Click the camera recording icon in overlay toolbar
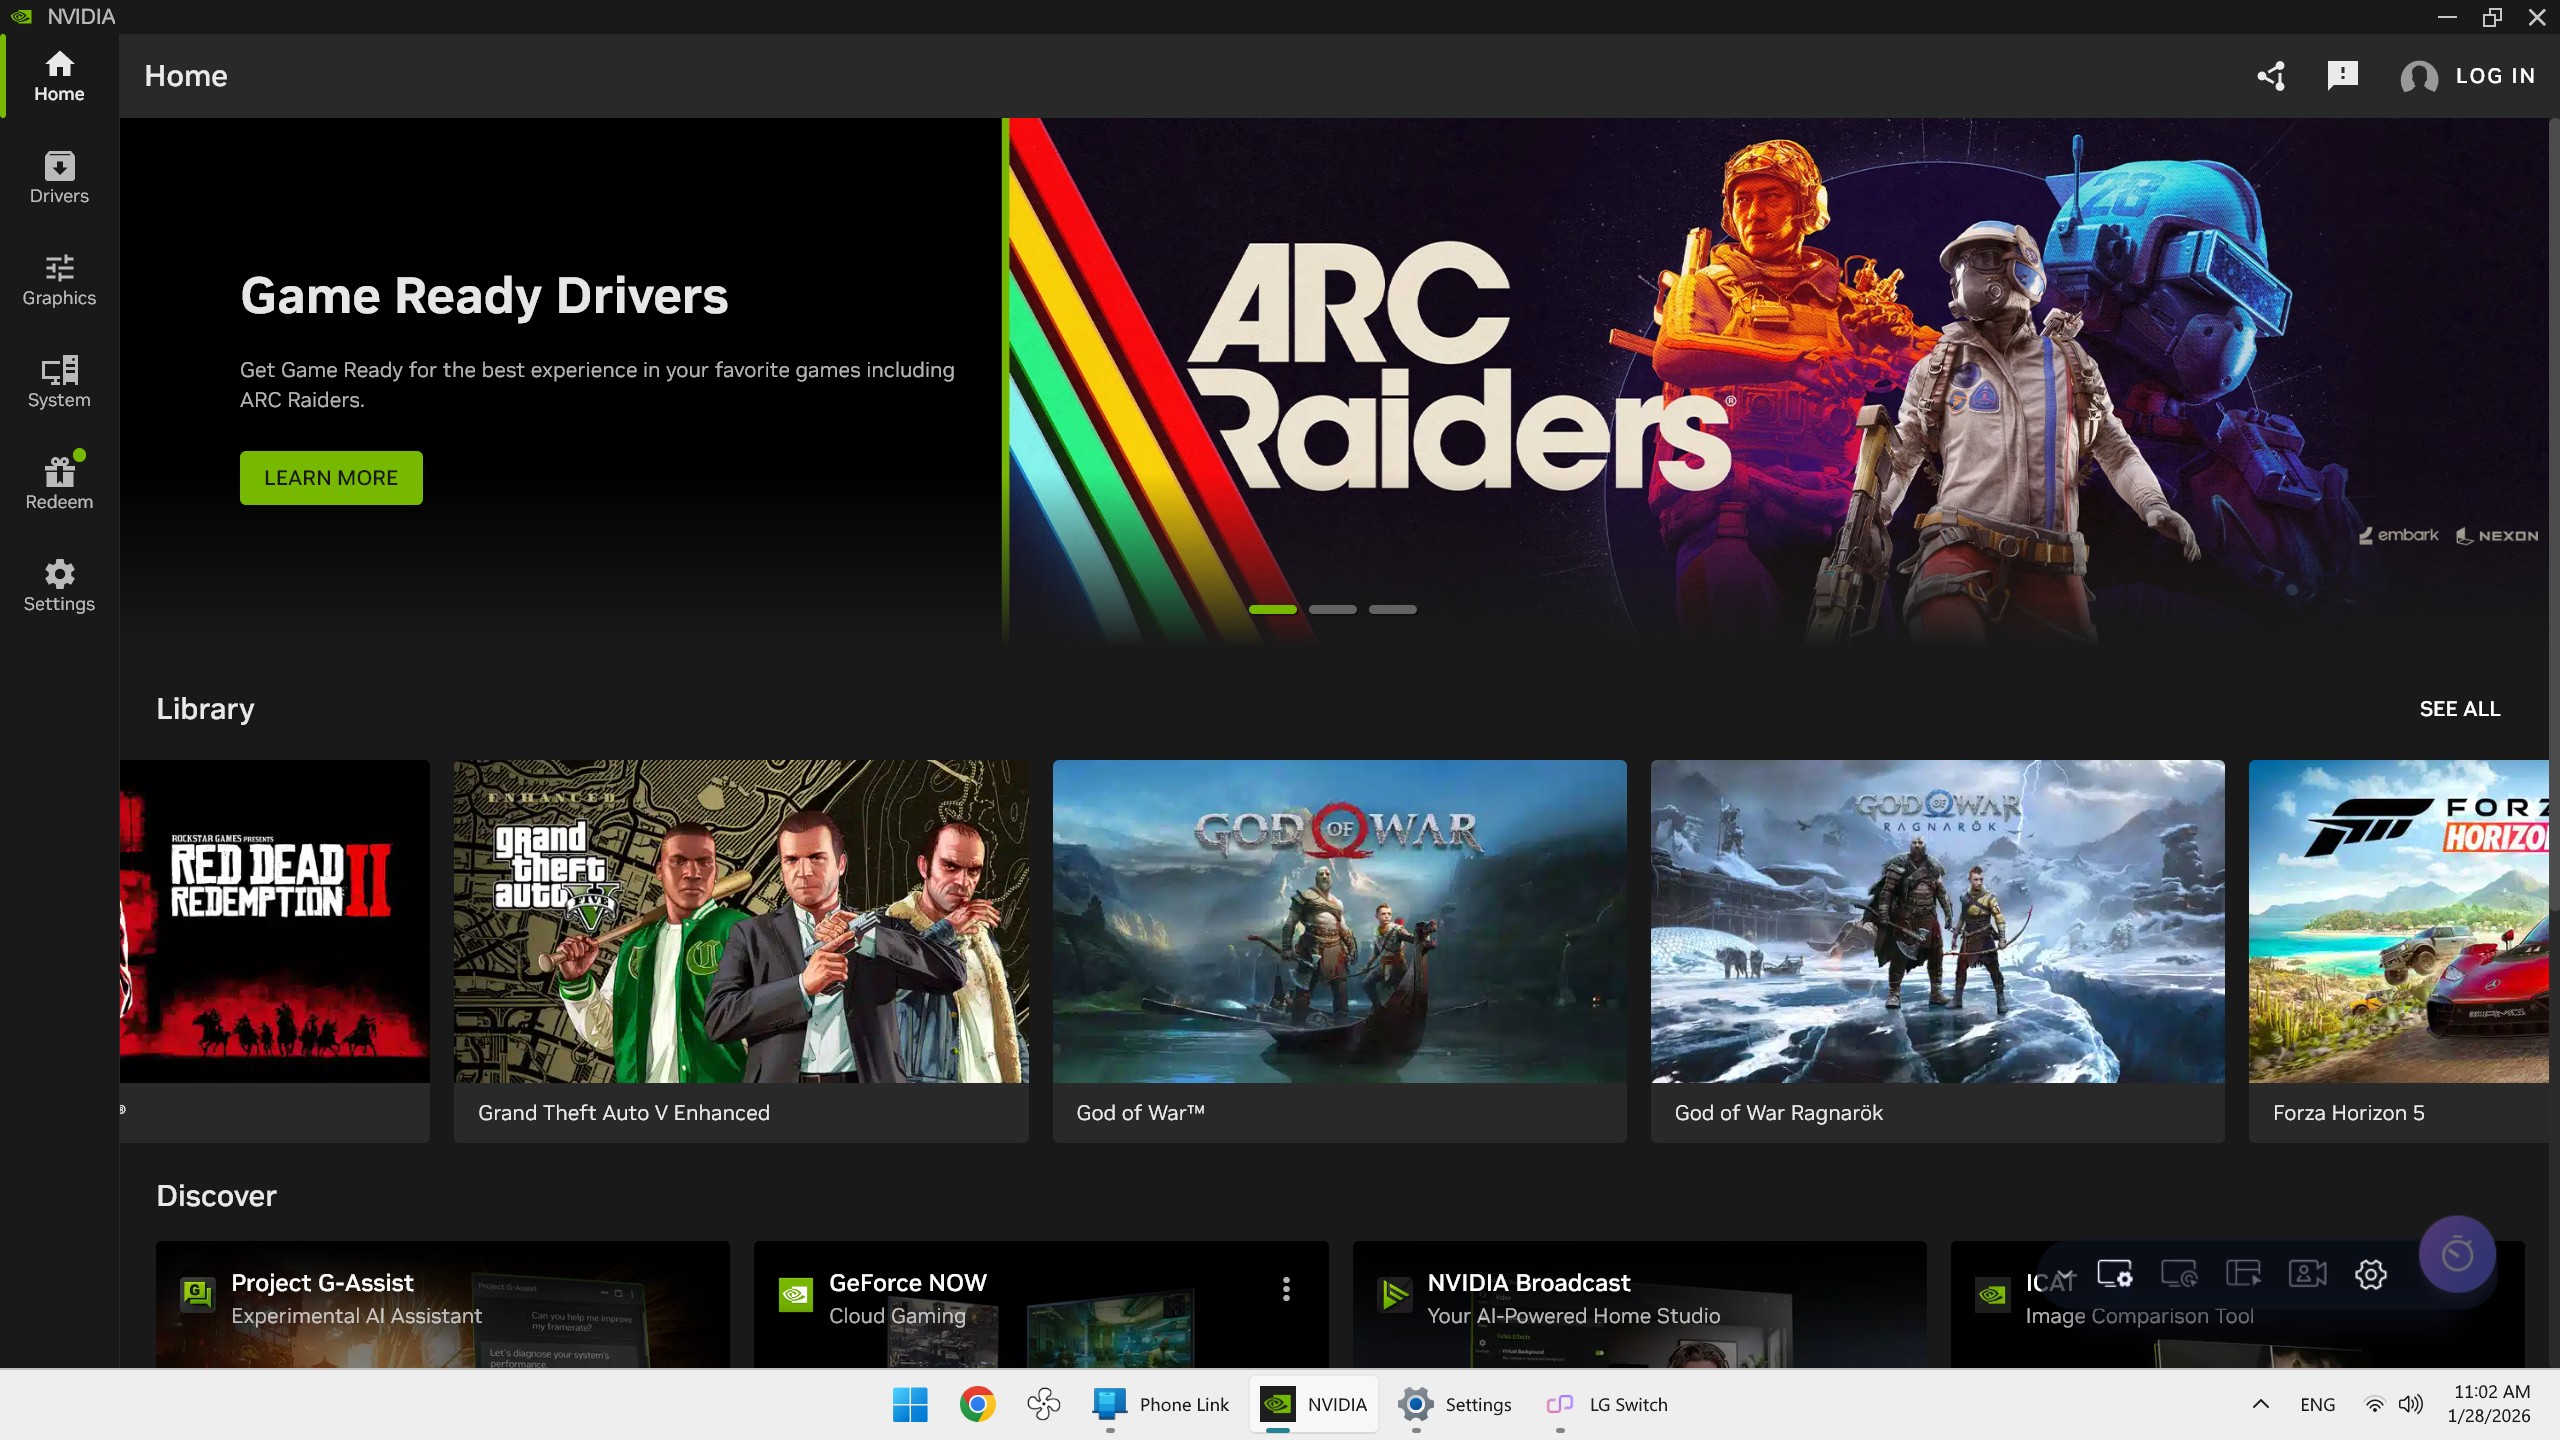The width and height of the screenshot is (2560, 1440). pyautogui.click(x=2307, y=1274)
